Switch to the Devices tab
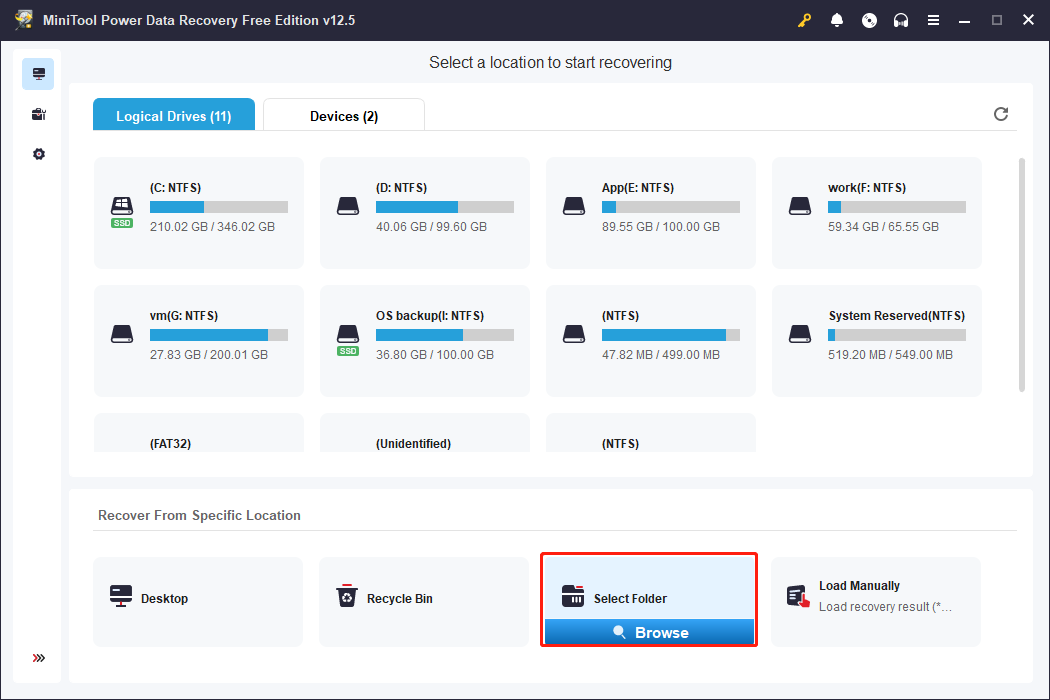The image size is (1050, 700). click(343, 116)
